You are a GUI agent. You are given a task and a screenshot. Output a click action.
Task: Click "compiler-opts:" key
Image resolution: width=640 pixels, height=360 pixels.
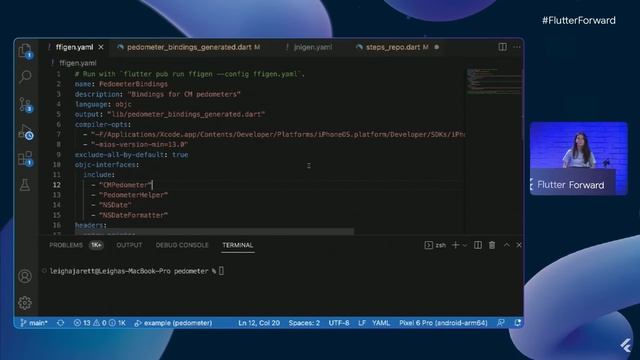click(x=103, y=124)
